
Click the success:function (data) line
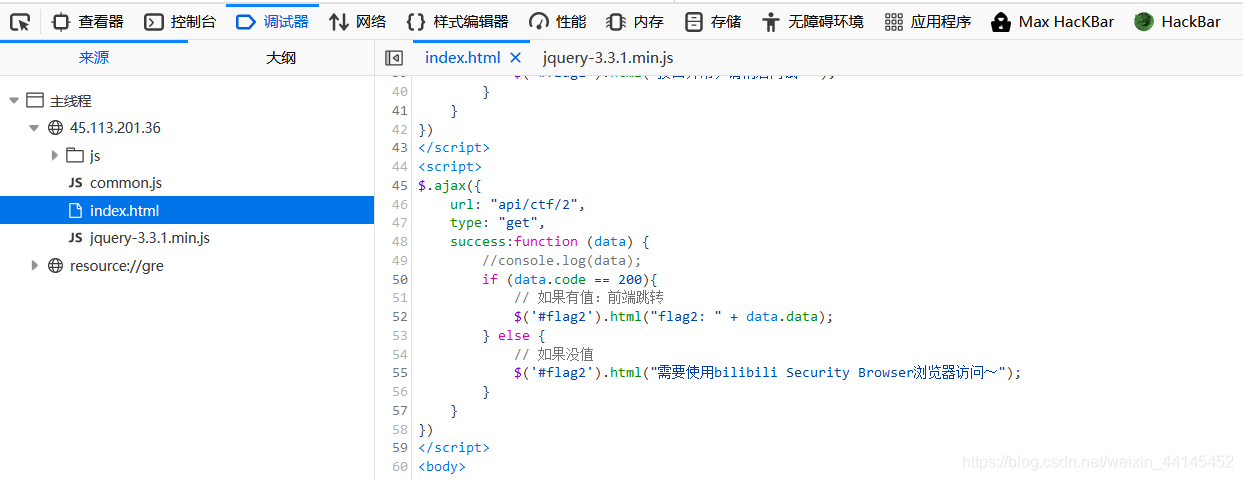pyautogui.click(x=550, y=241)
